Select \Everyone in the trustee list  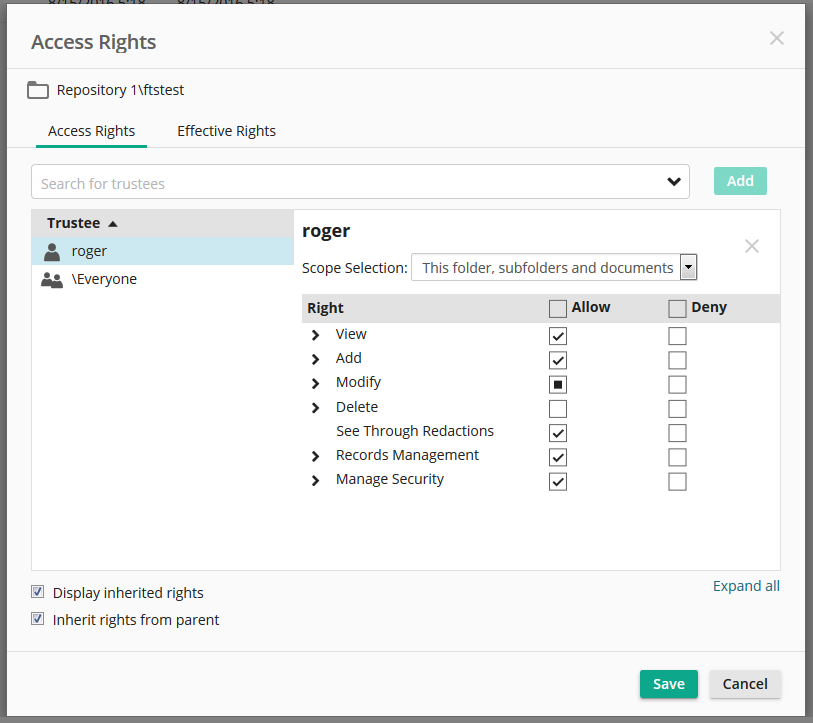(x=163, y=279)
